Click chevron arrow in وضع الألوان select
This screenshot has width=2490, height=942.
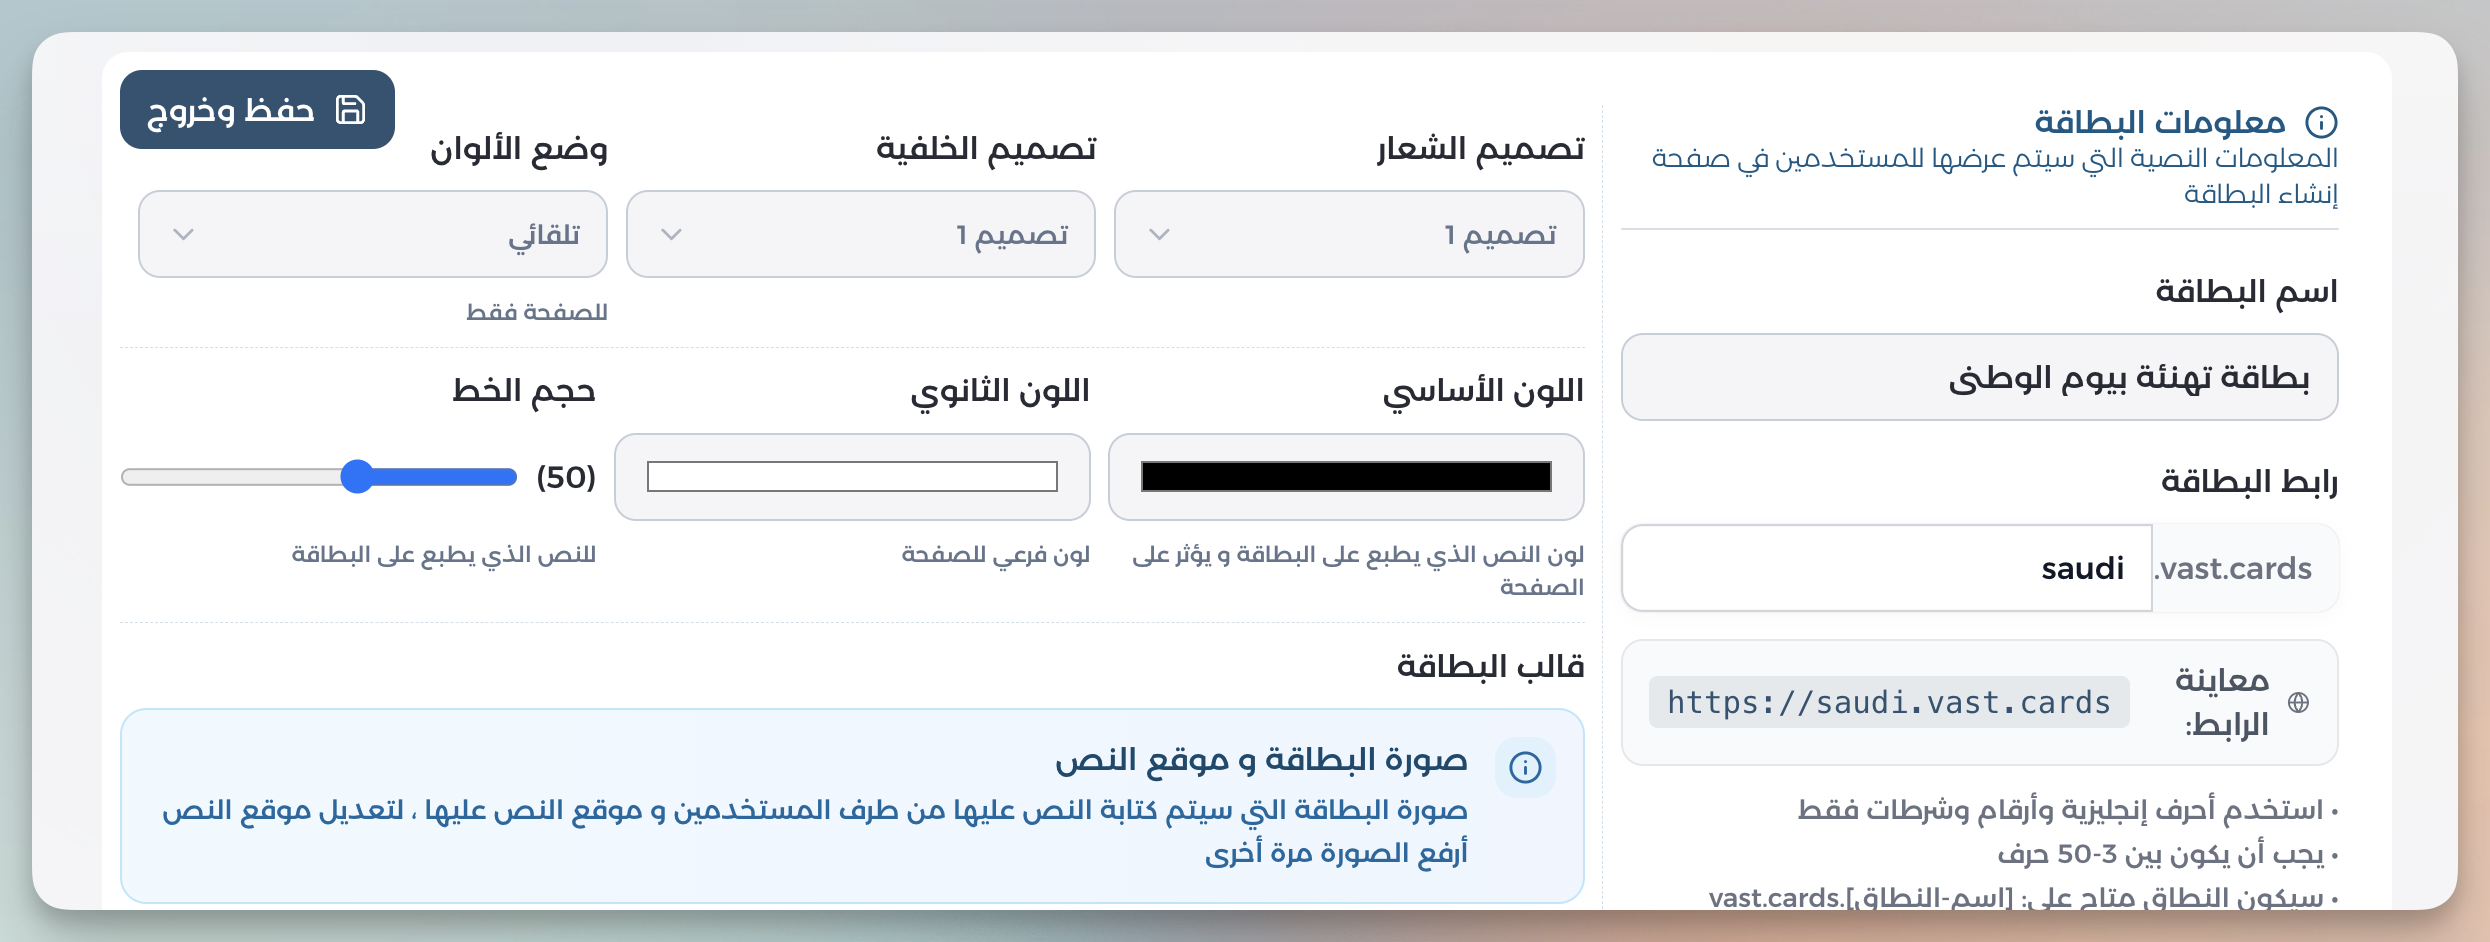[x=183, y=234]
